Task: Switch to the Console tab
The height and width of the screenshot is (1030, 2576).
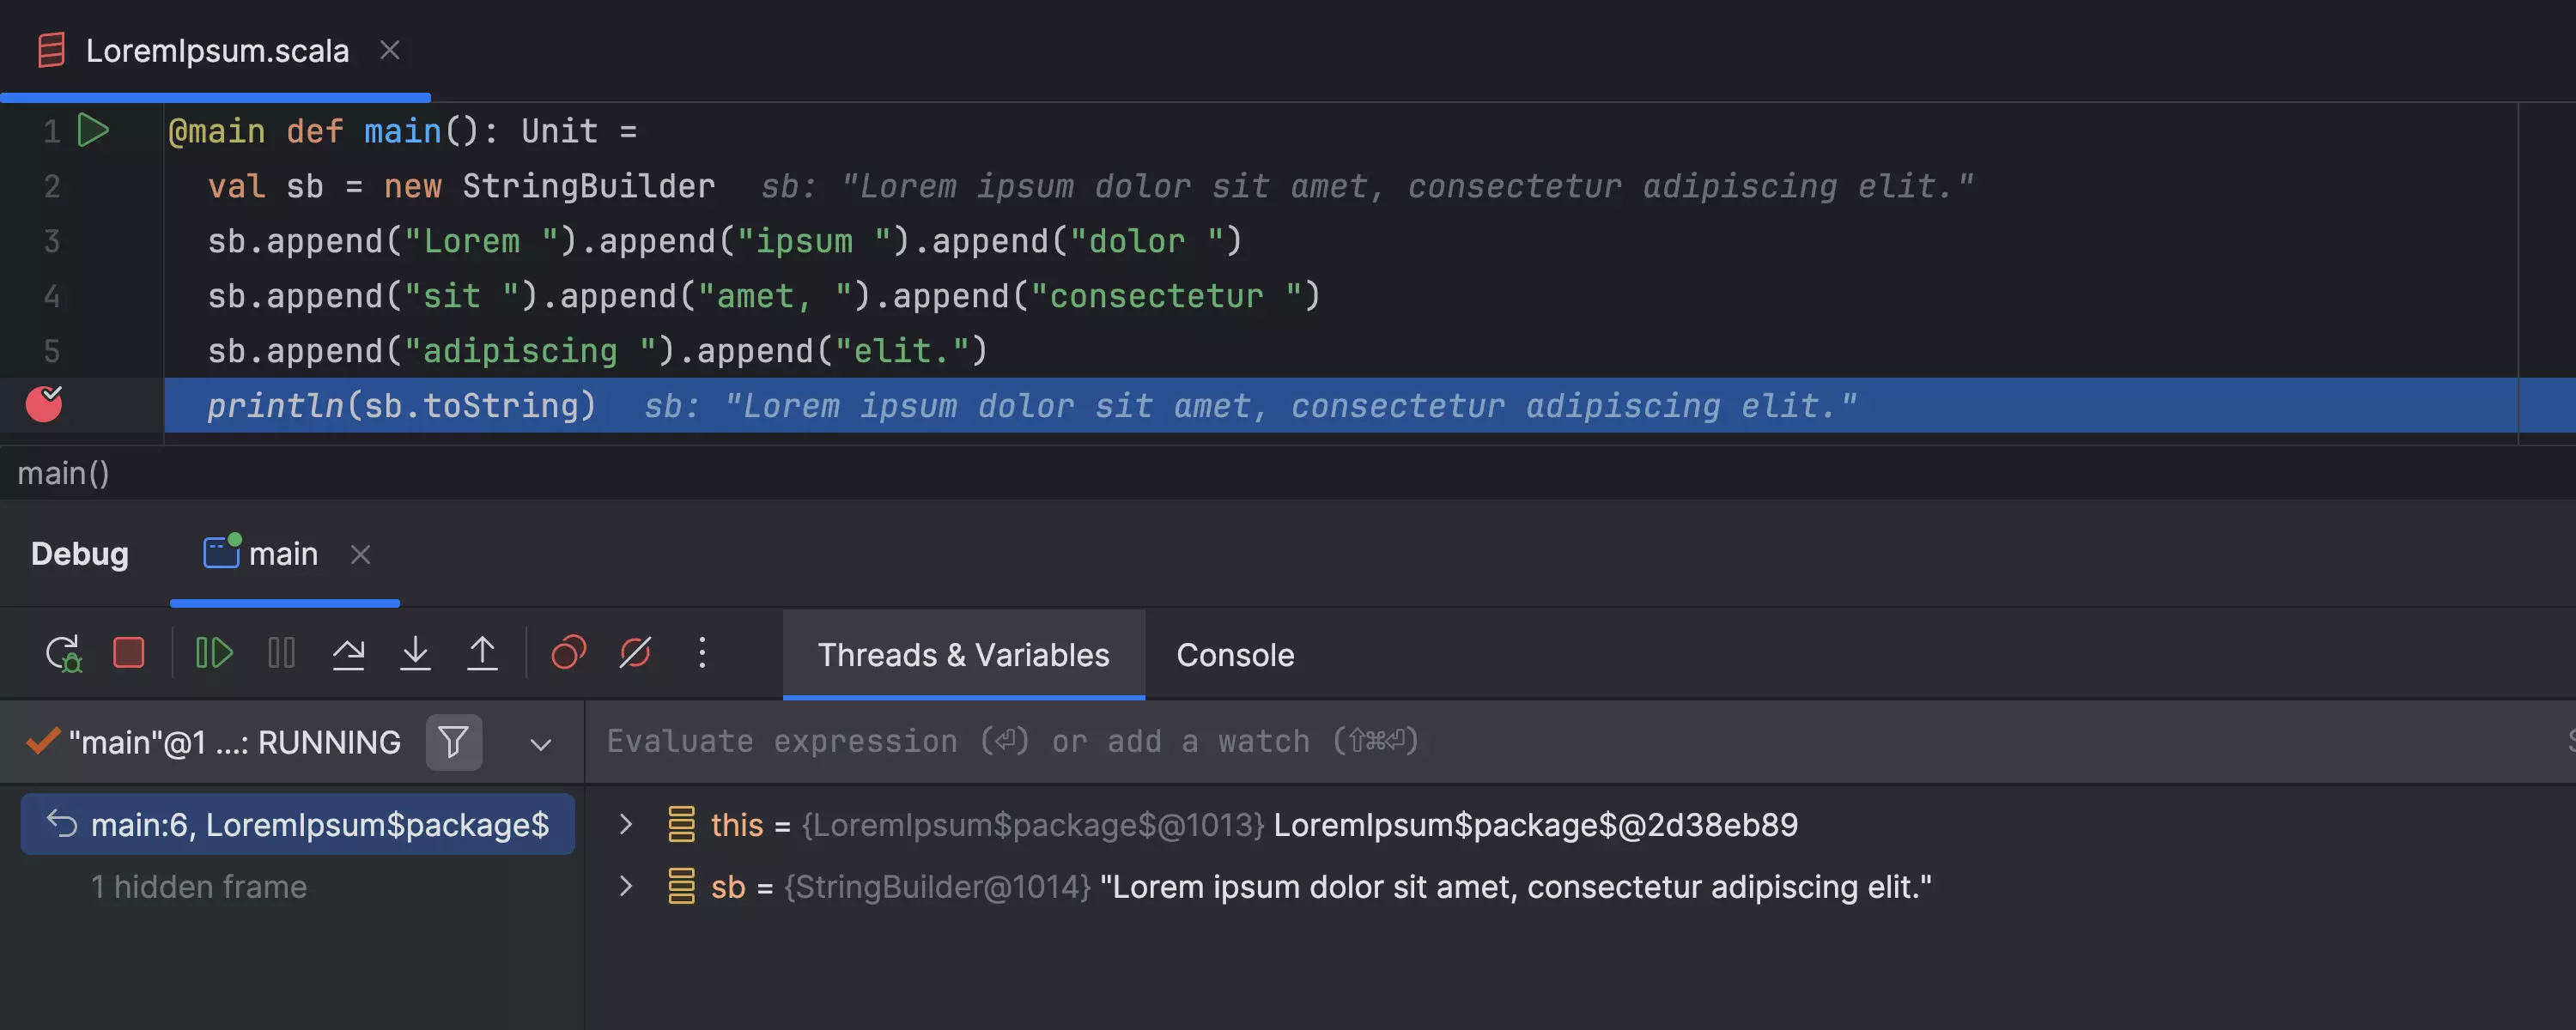Action: coord(1234,655)
